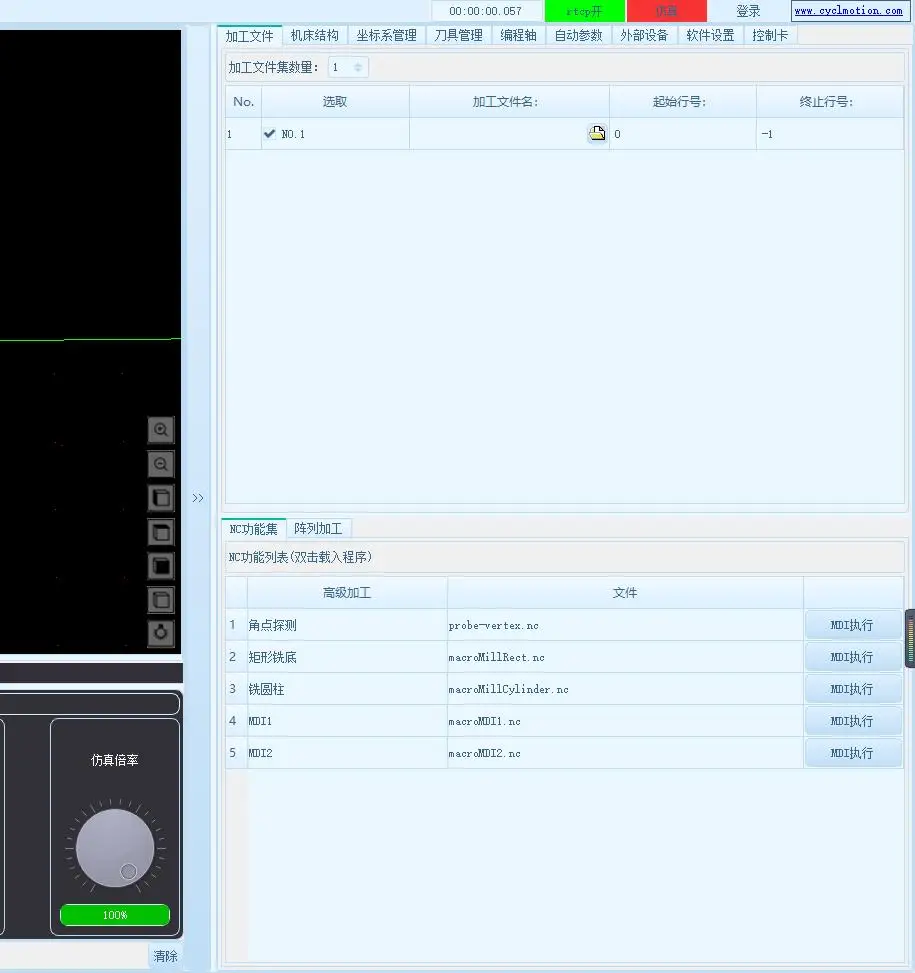The height and width of the screenshot is (973, 915).
Task: Switch to 刀具管理 tab
Action: point(458,35)
